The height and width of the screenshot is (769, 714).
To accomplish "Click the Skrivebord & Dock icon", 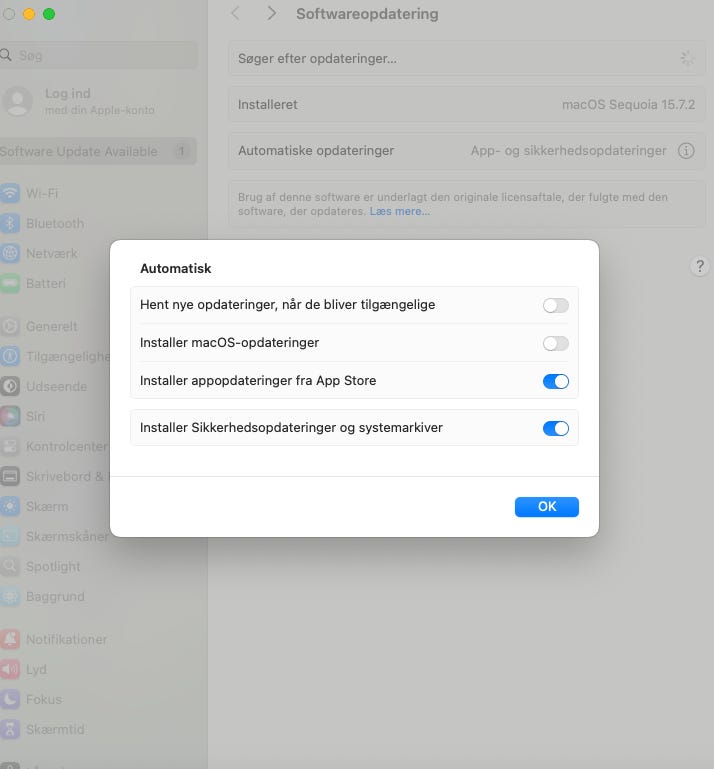I will 10,476.
